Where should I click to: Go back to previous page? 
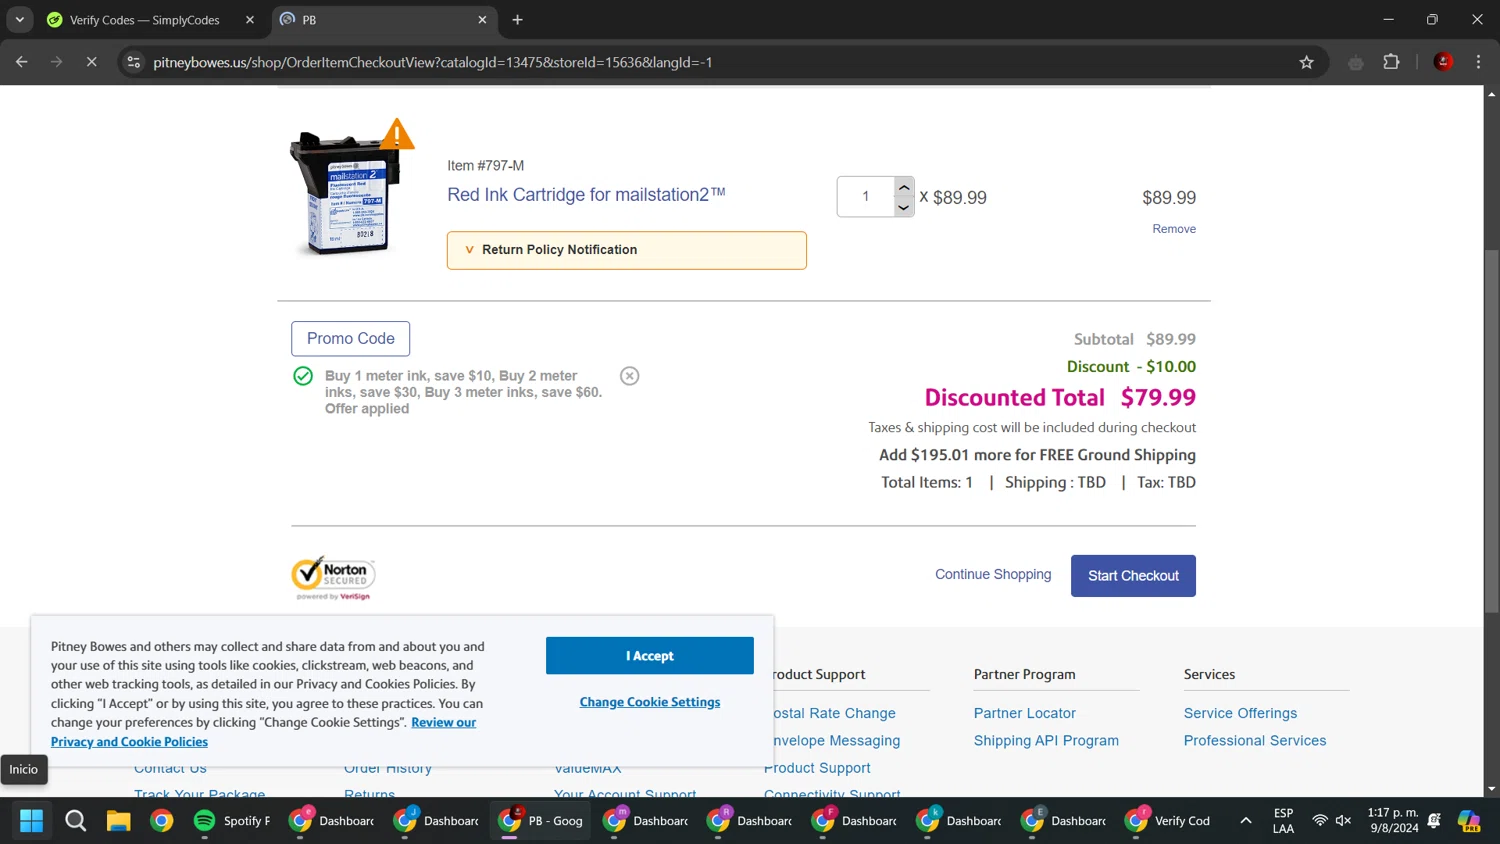pyautogui.click(x=22, y=62)
